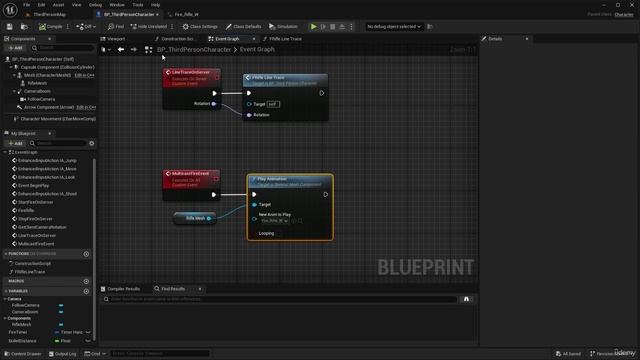Image resolution: width=640 pixels, height=360 pixels.
Task: Open bookmarks dropdown in graph toolbar
Action: pos(106,49)
